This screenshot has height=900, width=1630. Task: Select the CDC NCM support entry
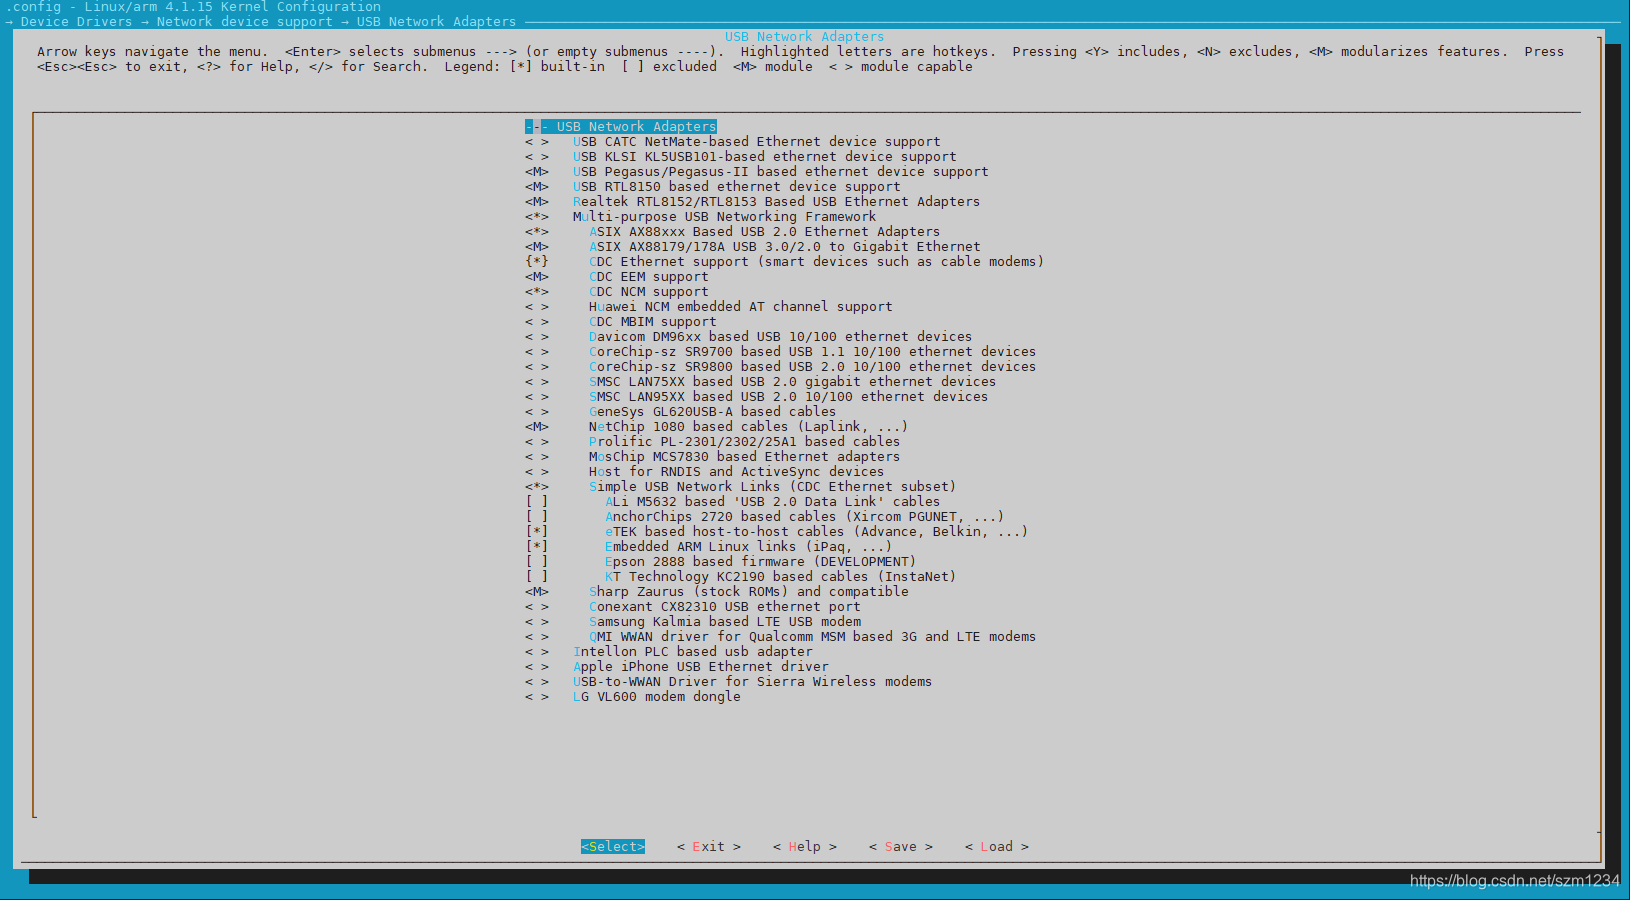pyautogui.click(x=649, y=292)
